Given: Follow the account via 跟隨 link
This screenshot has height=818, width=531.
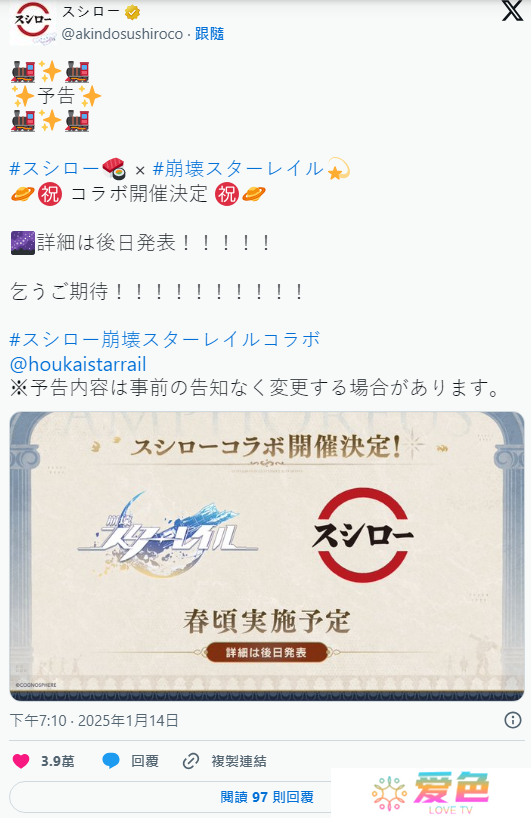Looking at the screenshot, I should click(x=209, y=34).
